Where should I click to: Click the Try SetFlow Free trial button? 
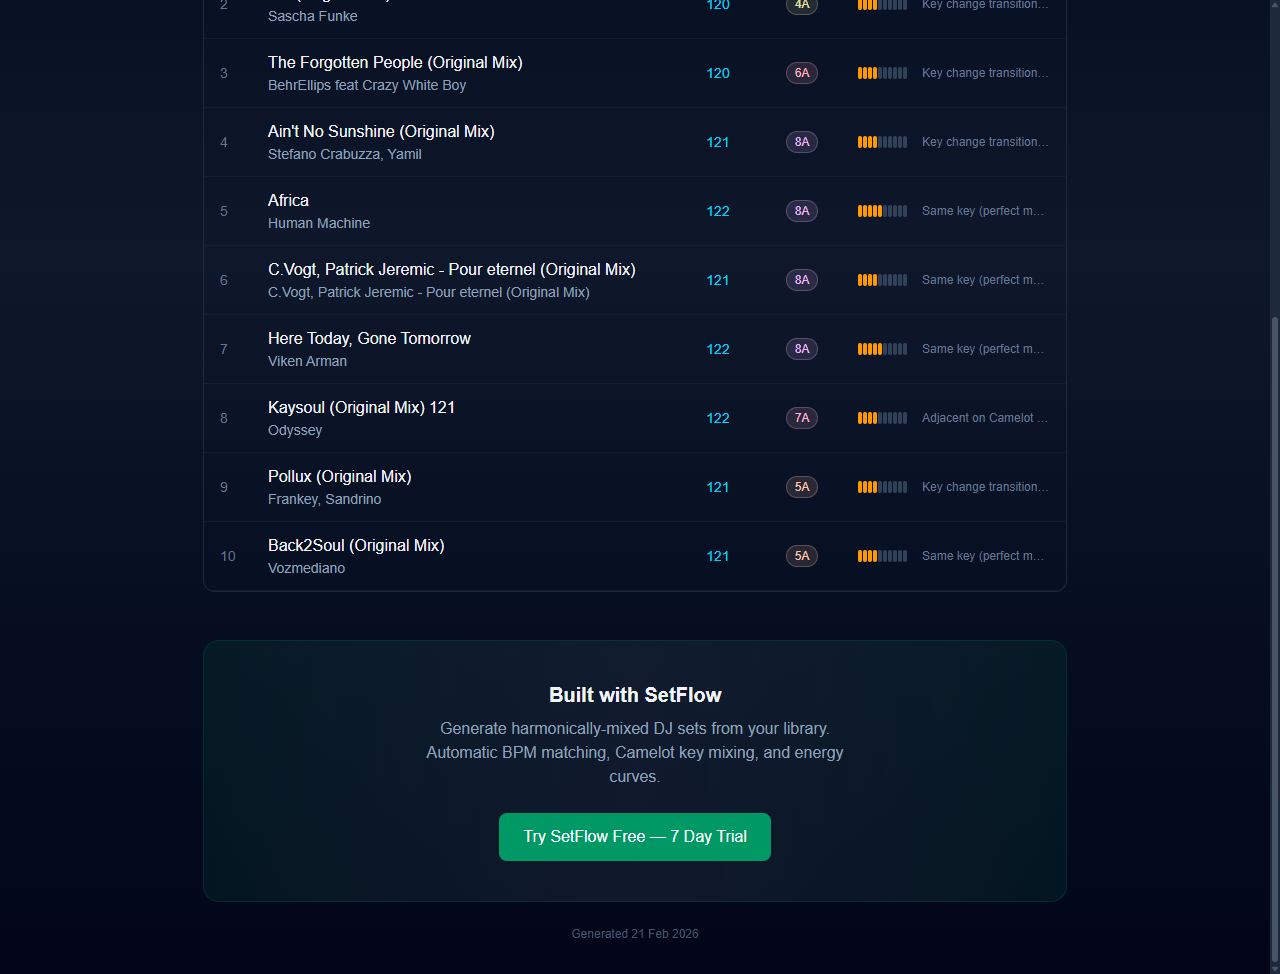coord(635,837)
